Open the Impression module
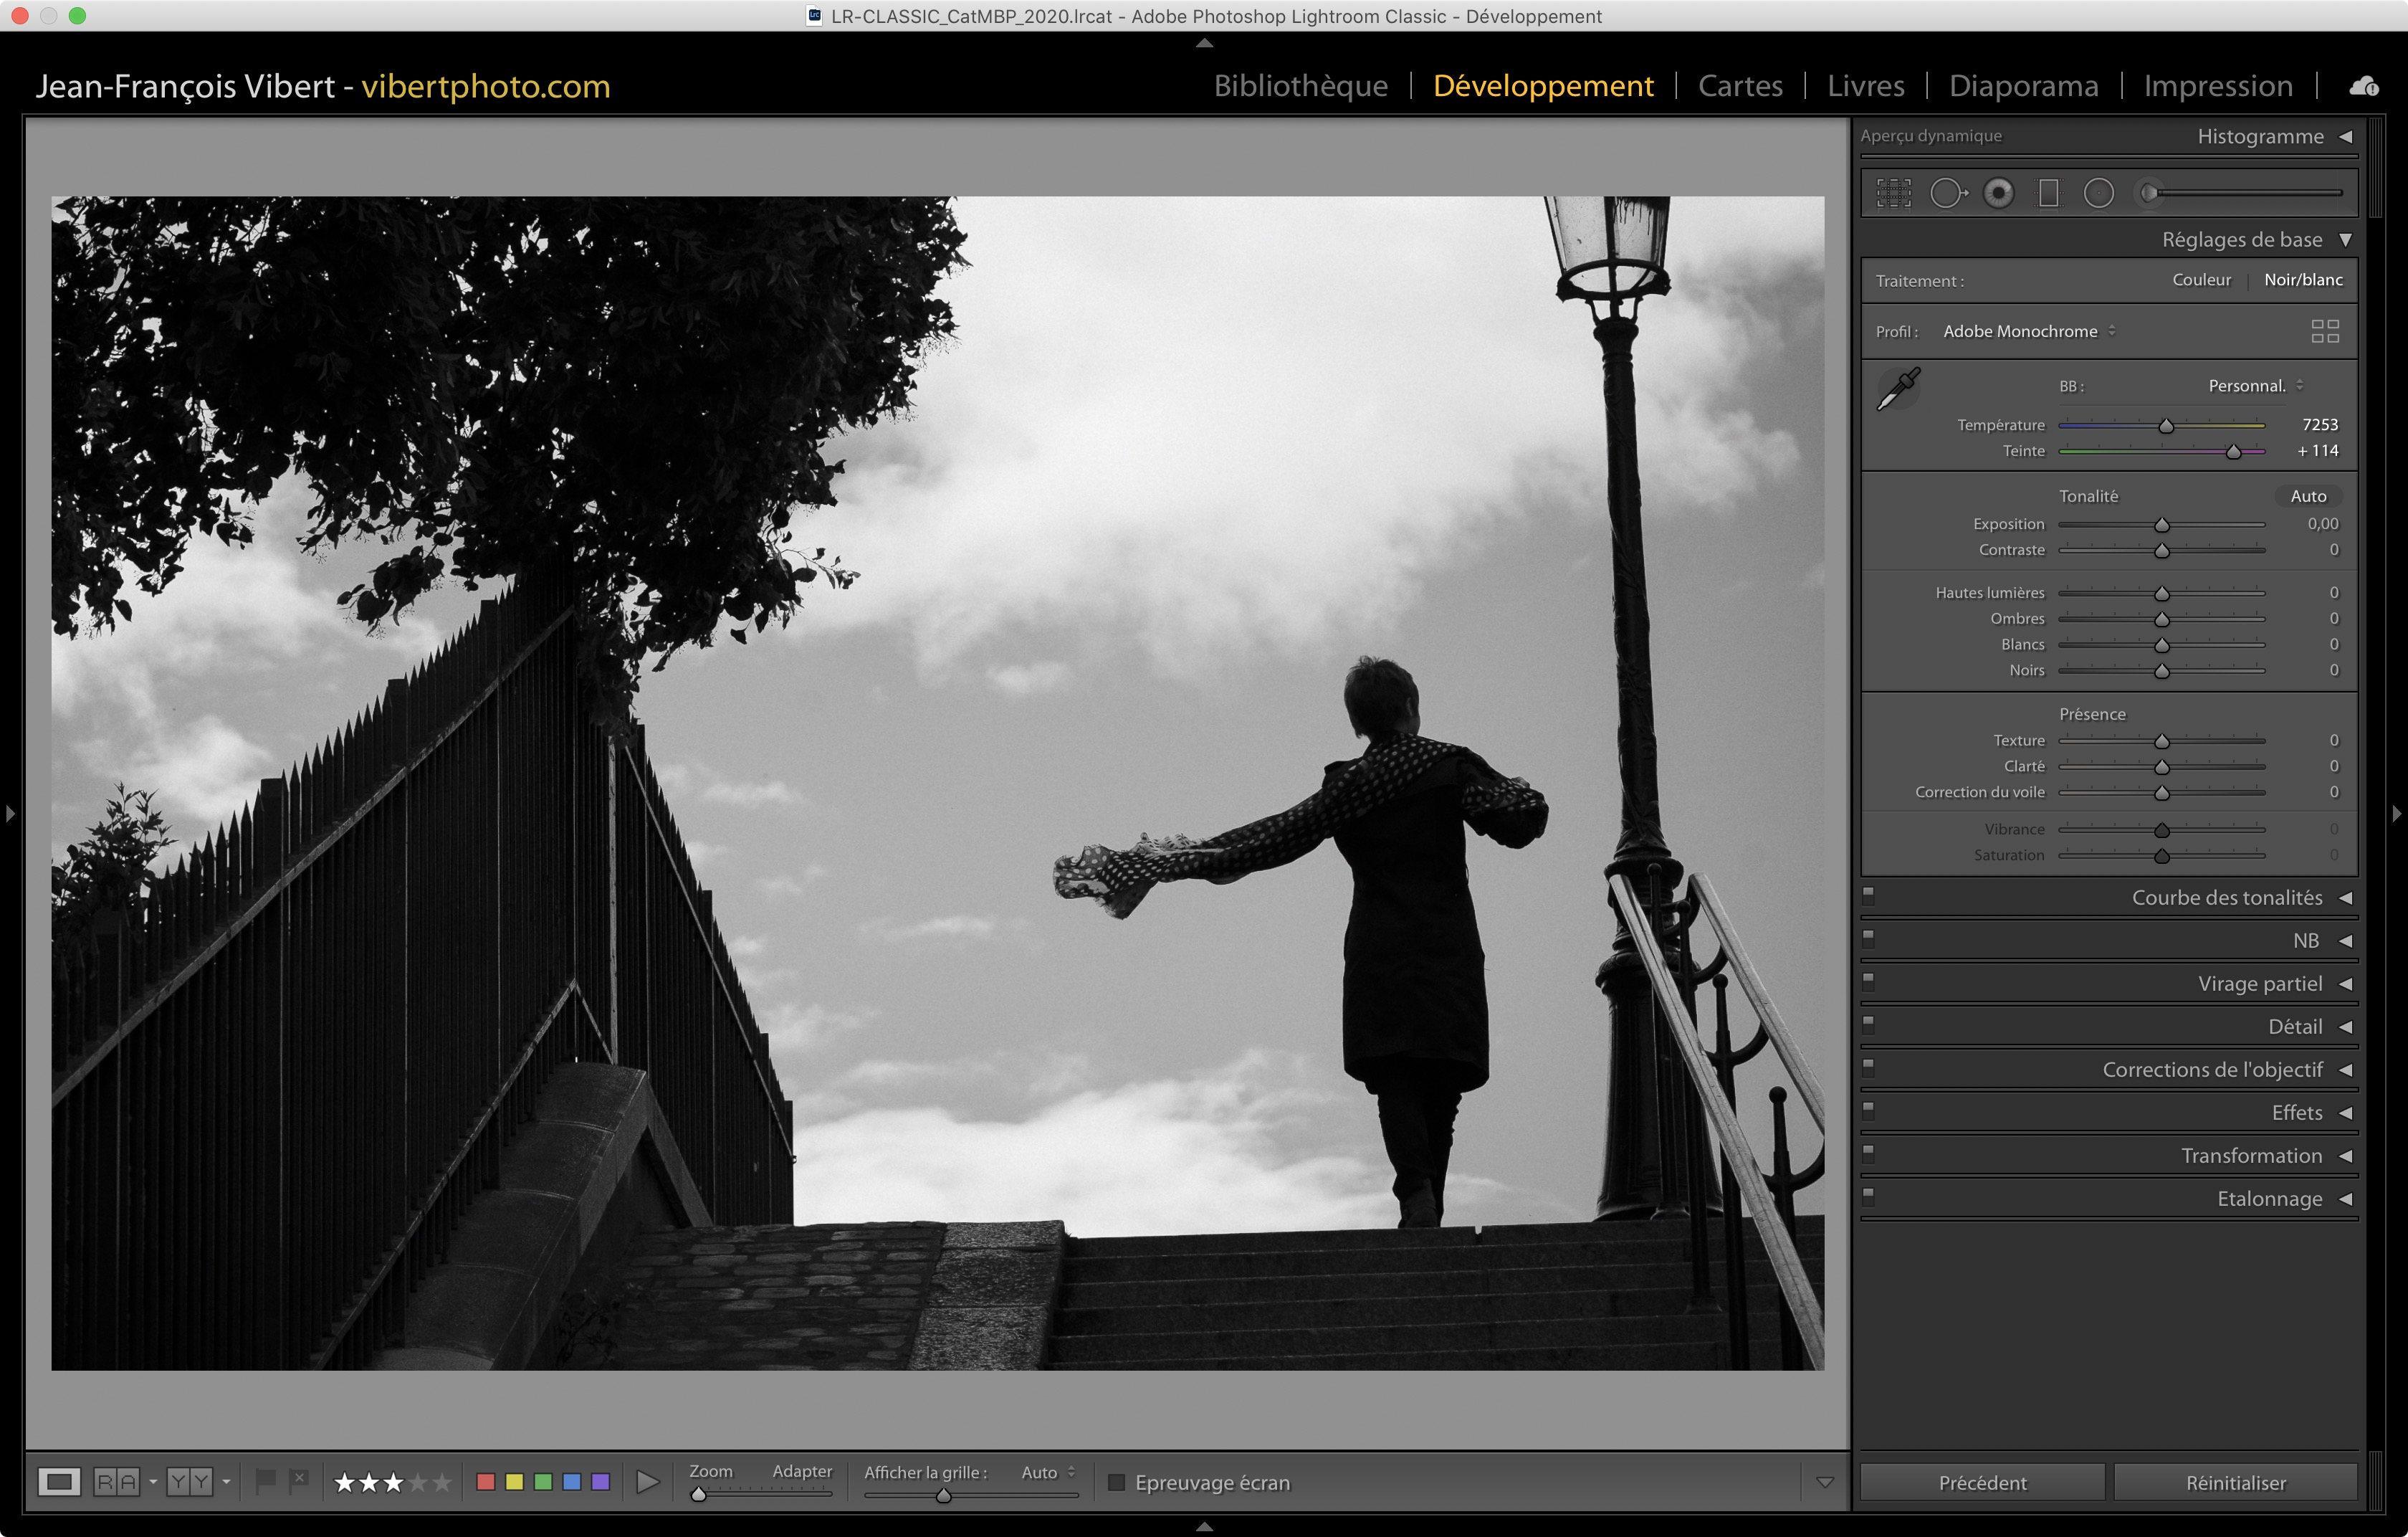The image size is (2408, 1537). (2217, 87)
